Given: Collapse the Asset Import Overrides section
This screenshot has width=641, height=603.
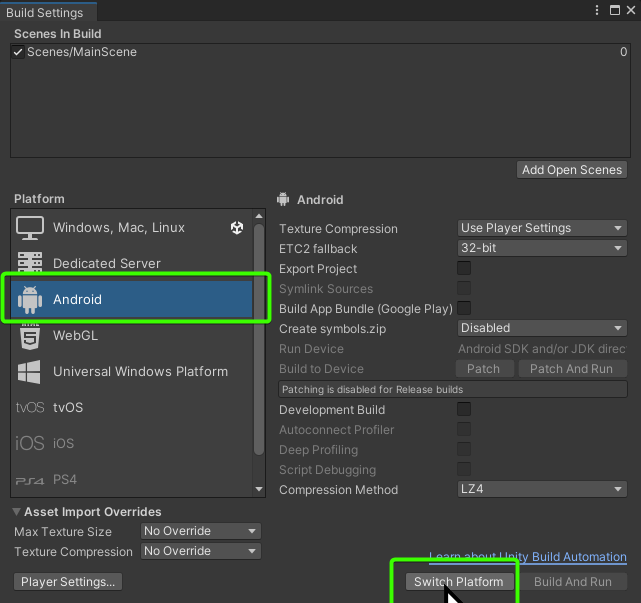Looking at the screenshot, I should (x=16, y=511).
